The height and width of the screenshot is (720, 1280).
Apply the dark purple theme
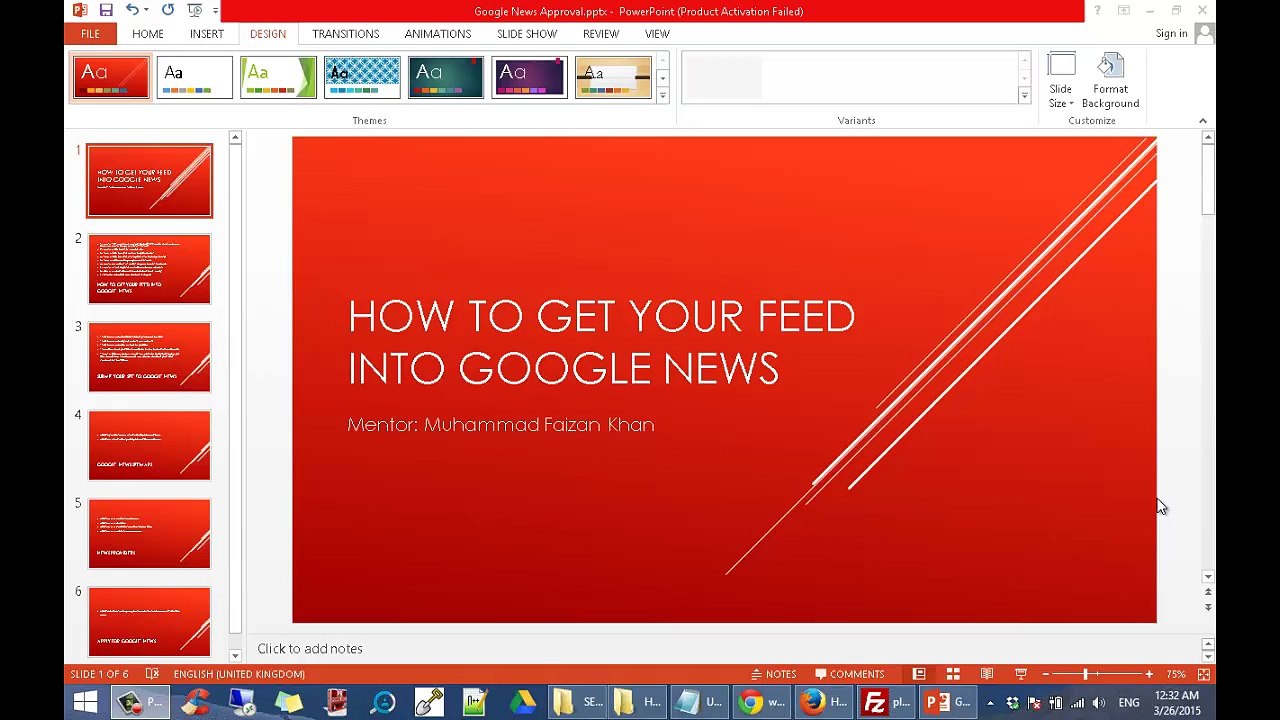[529, 78]
